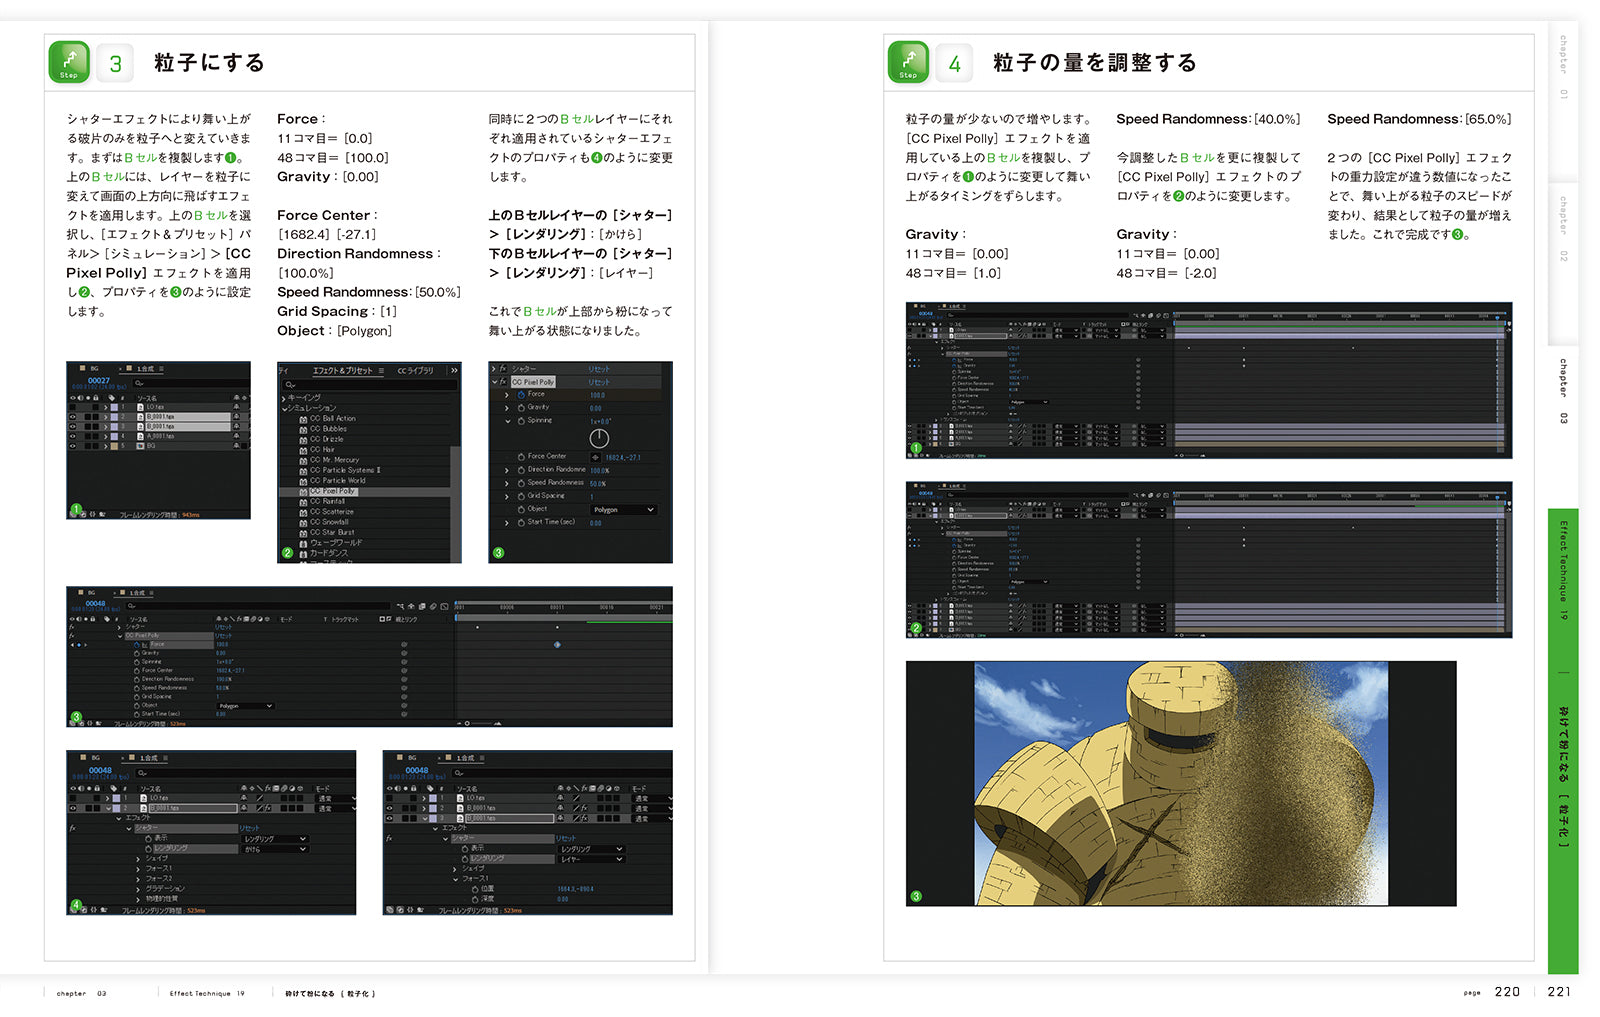1600x1017 pixels.
Task: Switch to エフェクト&プリセット tab
Action: coord(343,370)
